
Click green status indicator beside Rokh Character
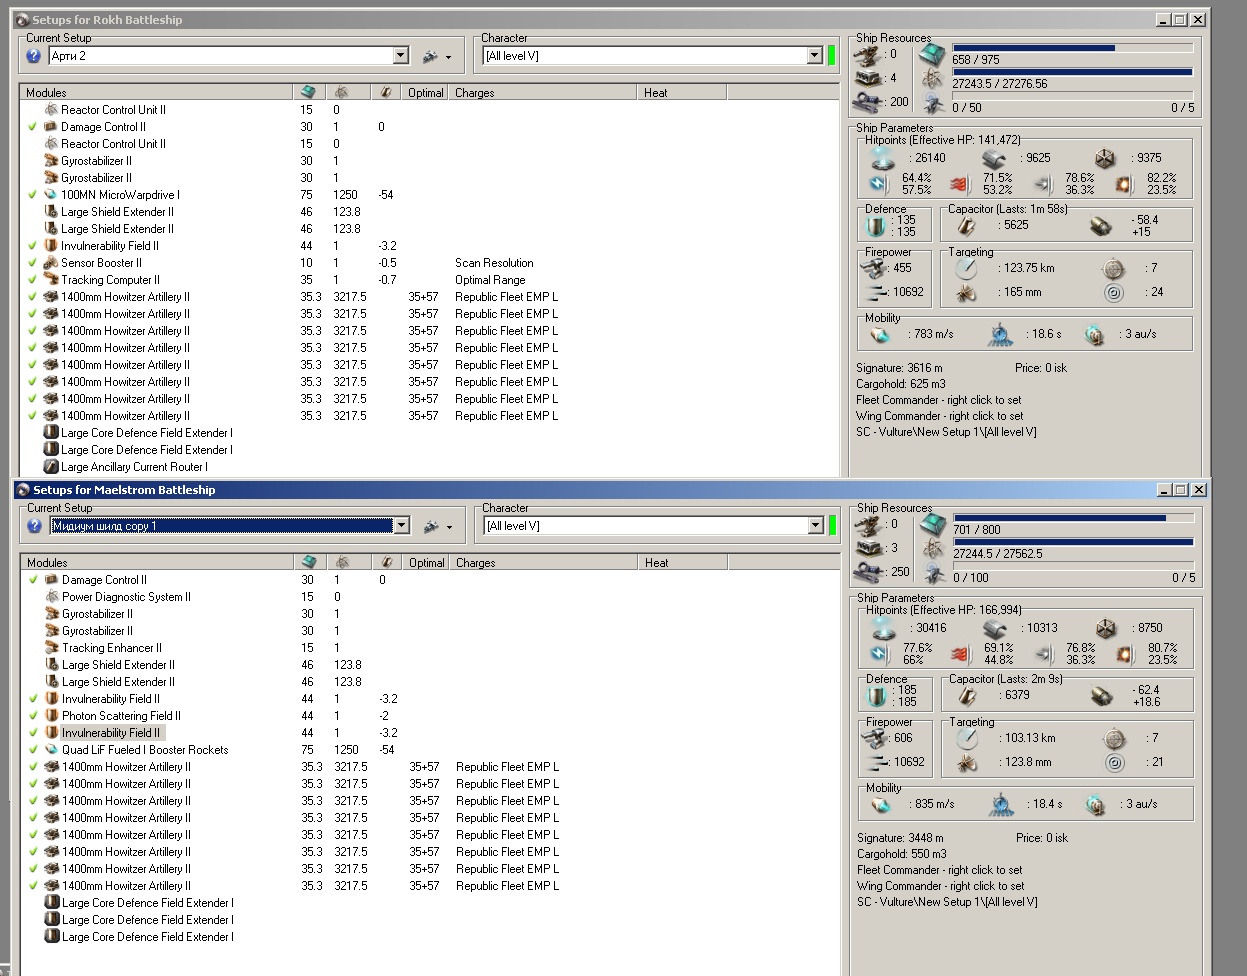click(831, 56)
